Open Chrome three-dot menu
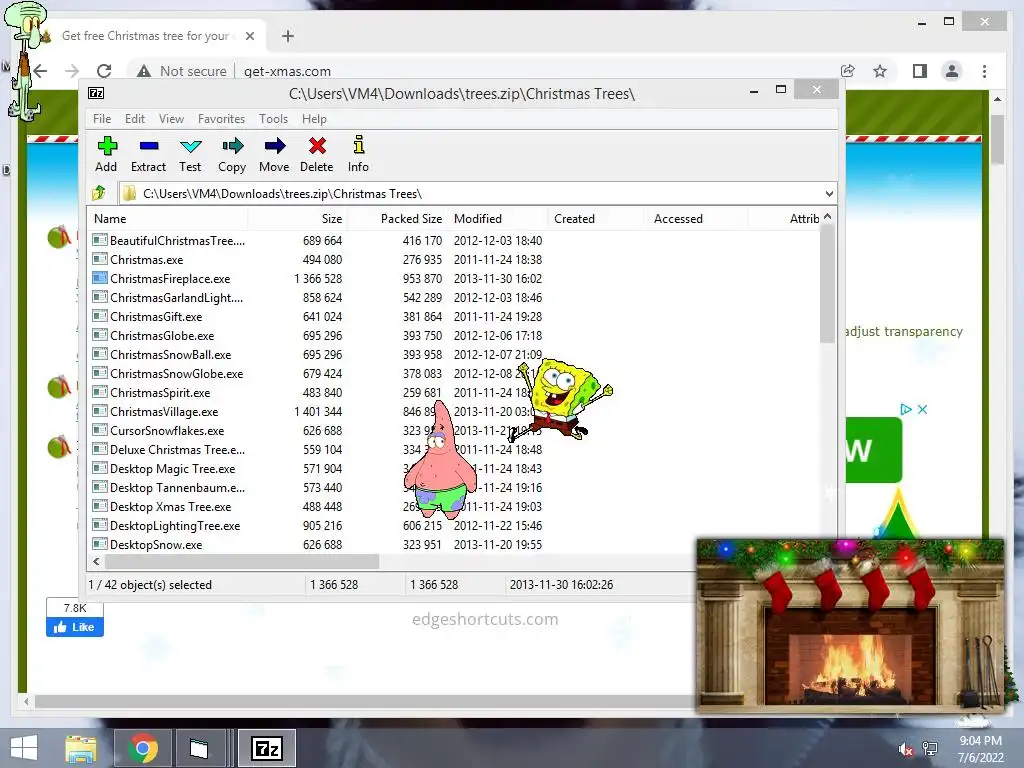Image resolution: width=1024 pixels, height=768 pixels. coord(984,71)
